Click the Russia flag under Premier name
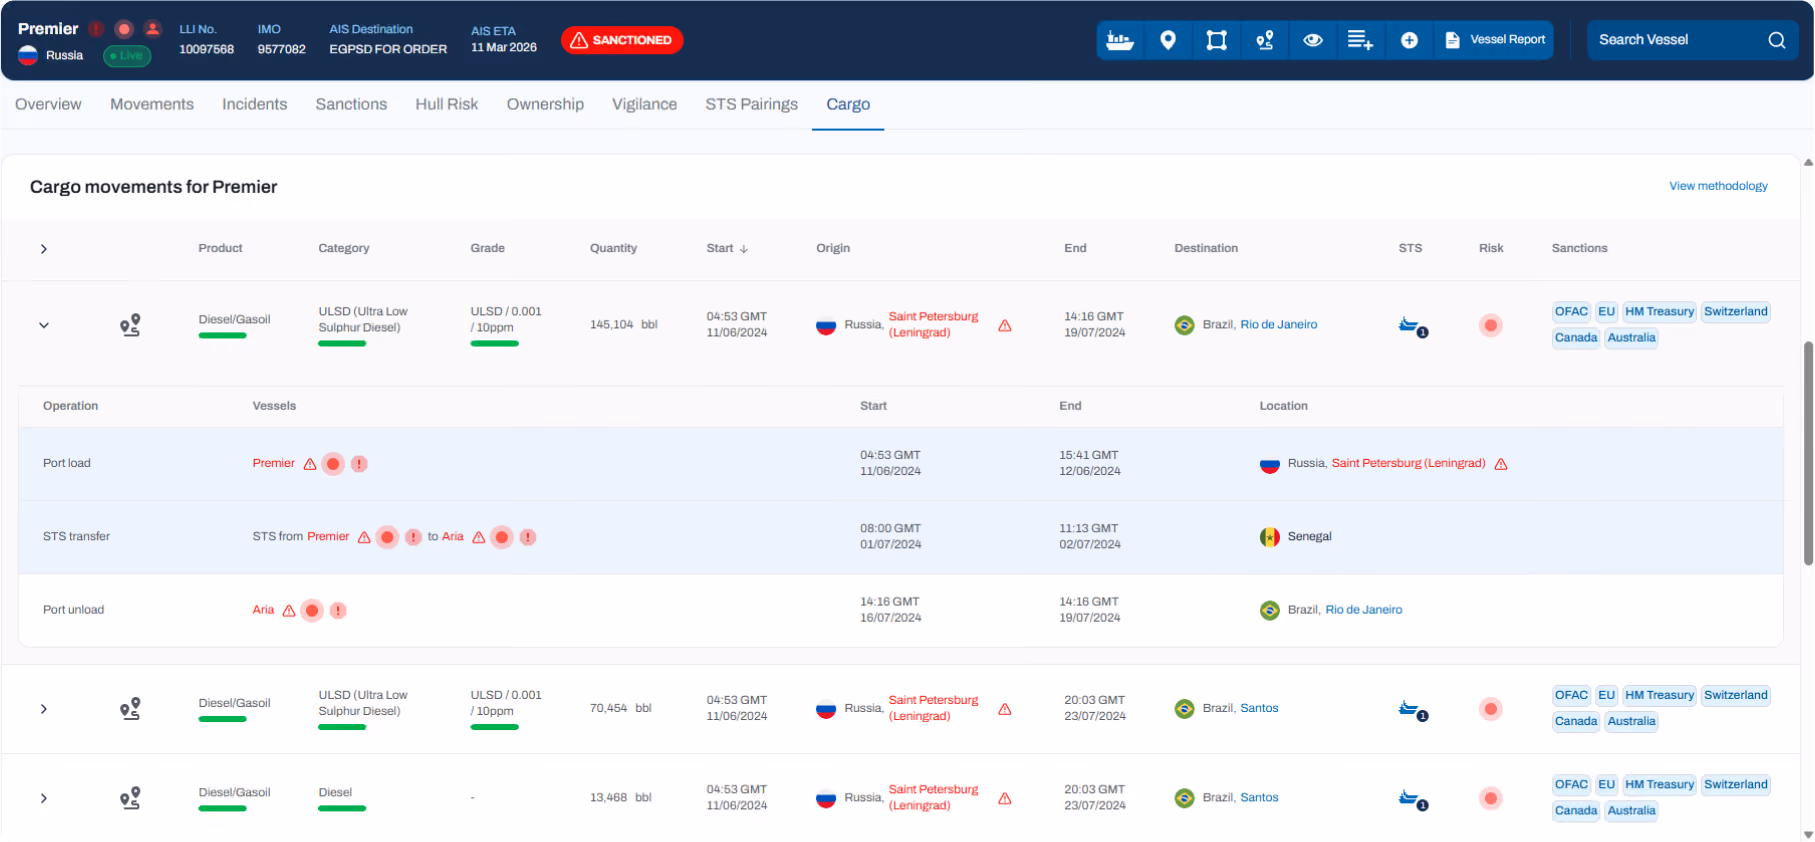Image resolution: width=1815 pixels, height=842 pixels. point(28,56)
